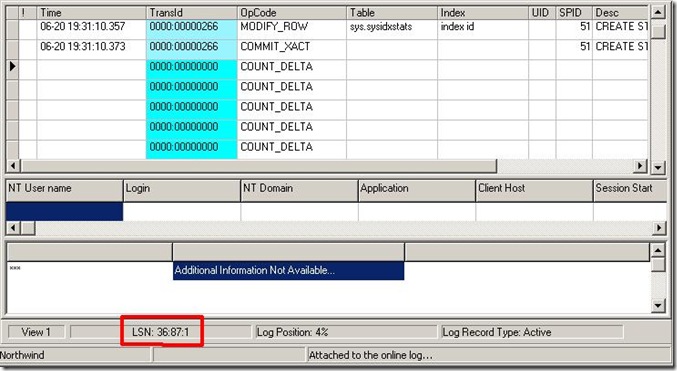
Task: Sort by the TransId column header
Action: coord(191,13)
